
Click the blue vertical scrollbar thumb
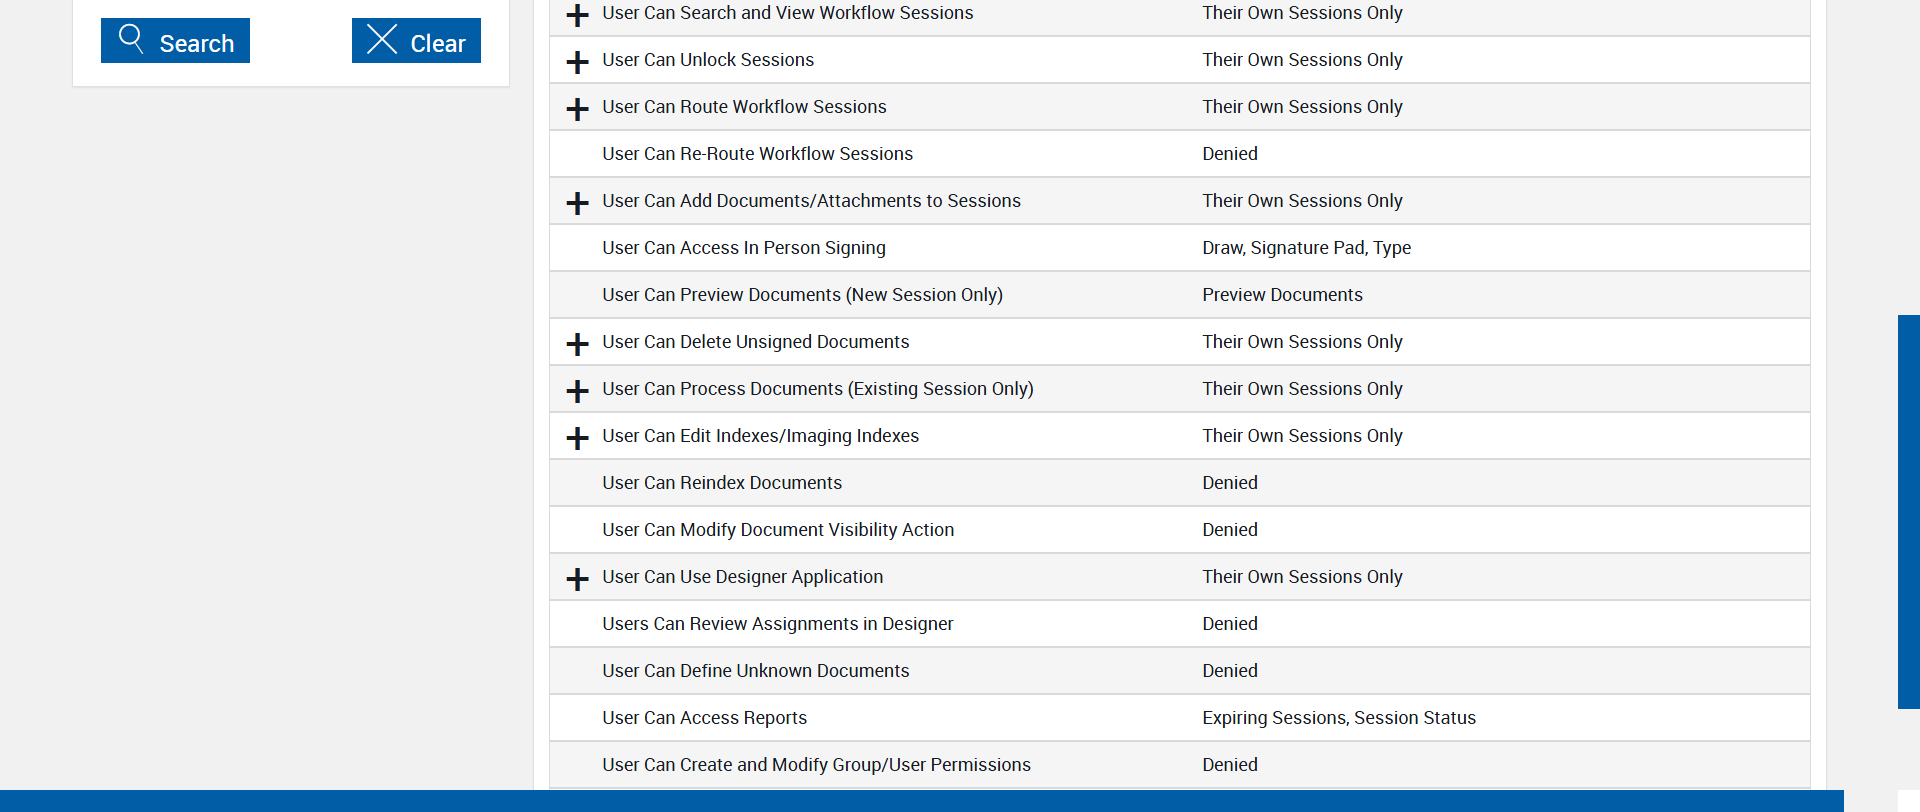pyautogui.click(x=1908, y=511)
